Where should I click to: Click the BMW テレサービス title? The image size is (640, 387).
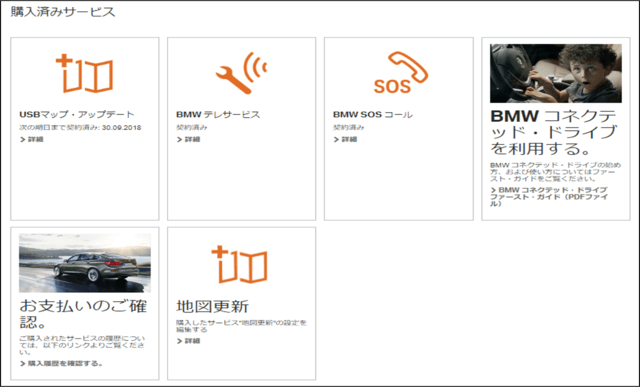(x=218, y=114)
